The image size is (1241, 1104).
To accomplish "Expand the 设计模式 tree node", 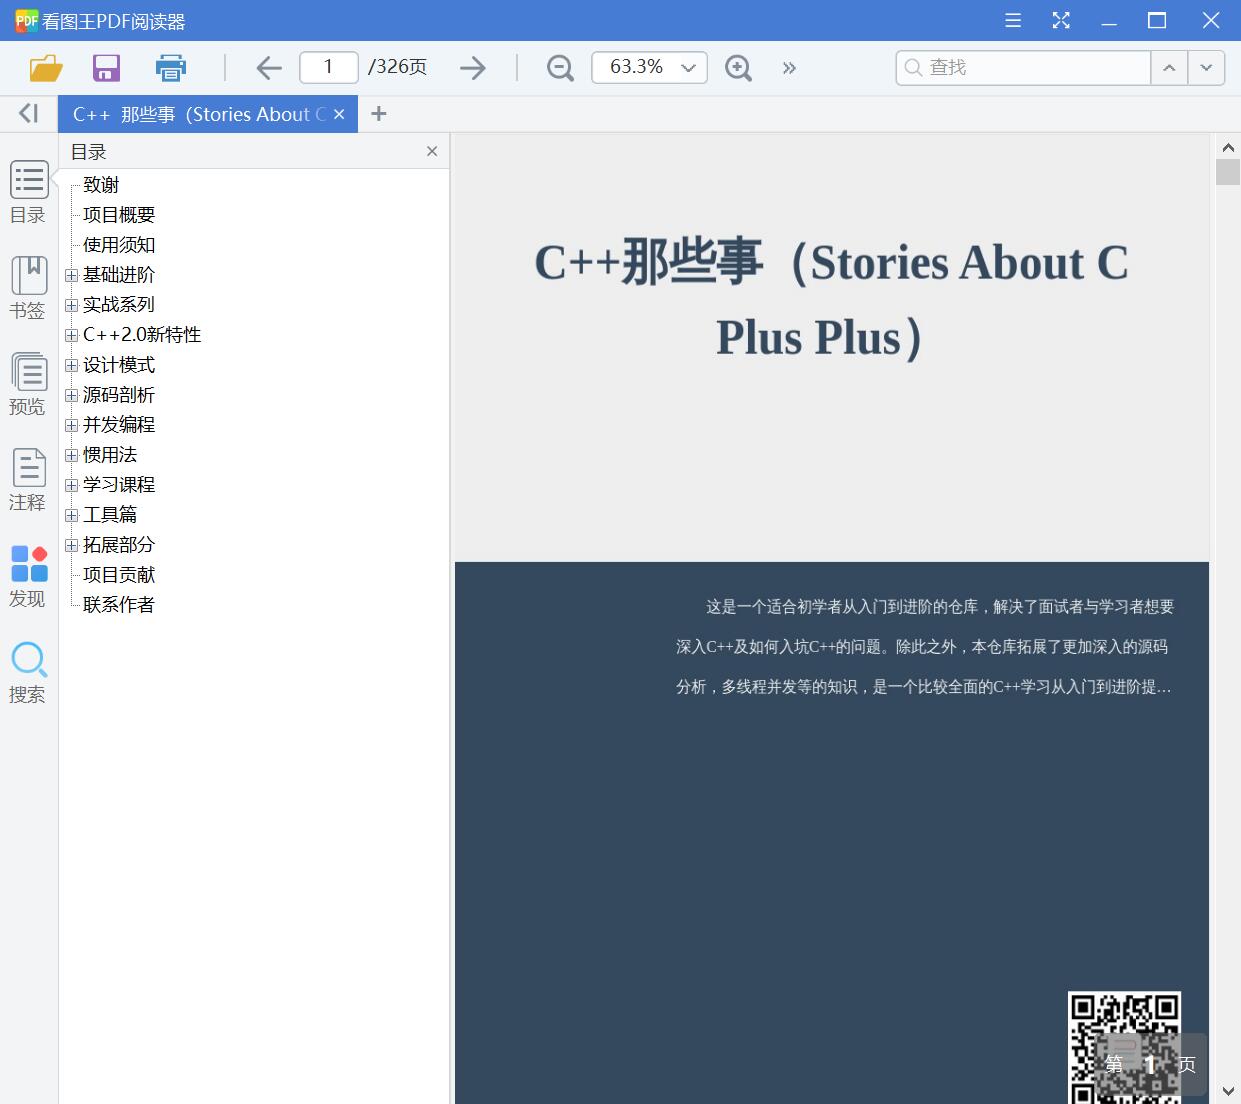I will point(70,365).
